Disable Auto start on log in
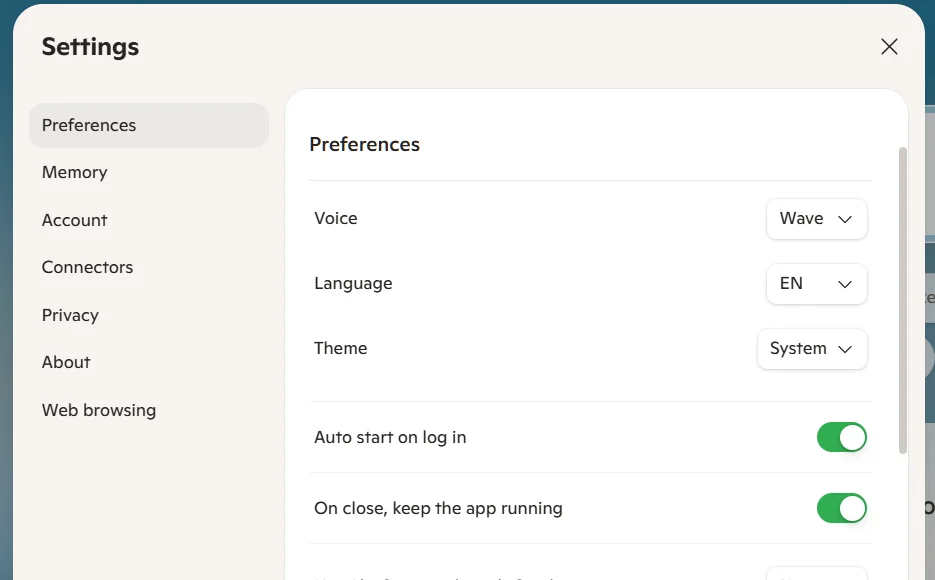Image resolution: width=935 pixels, height=580 pixels. pos(841,438)
